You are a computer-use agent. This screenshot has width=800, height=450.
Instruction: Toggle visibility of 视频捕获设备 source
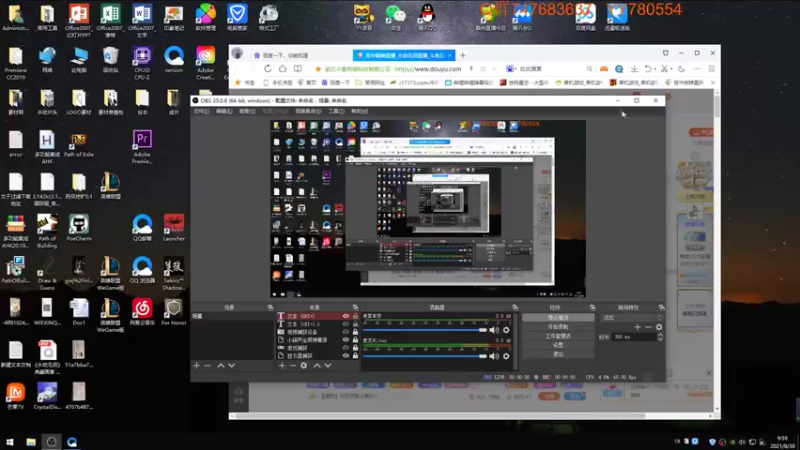coord(346,332)
